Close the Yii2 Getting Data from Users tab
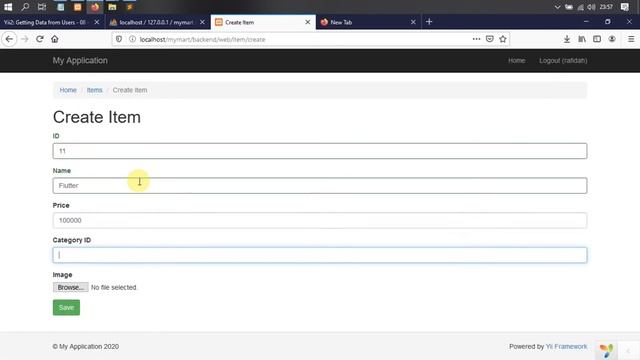 click(x=97, y=22)
